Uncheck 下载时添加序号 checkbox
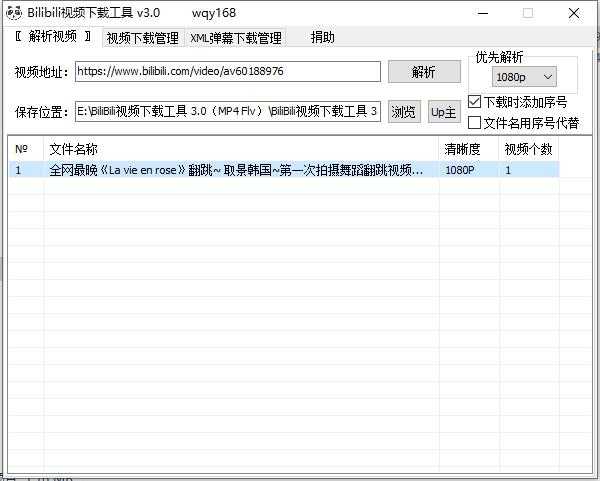This screenshot has width=600, height=481. [474, 102]
